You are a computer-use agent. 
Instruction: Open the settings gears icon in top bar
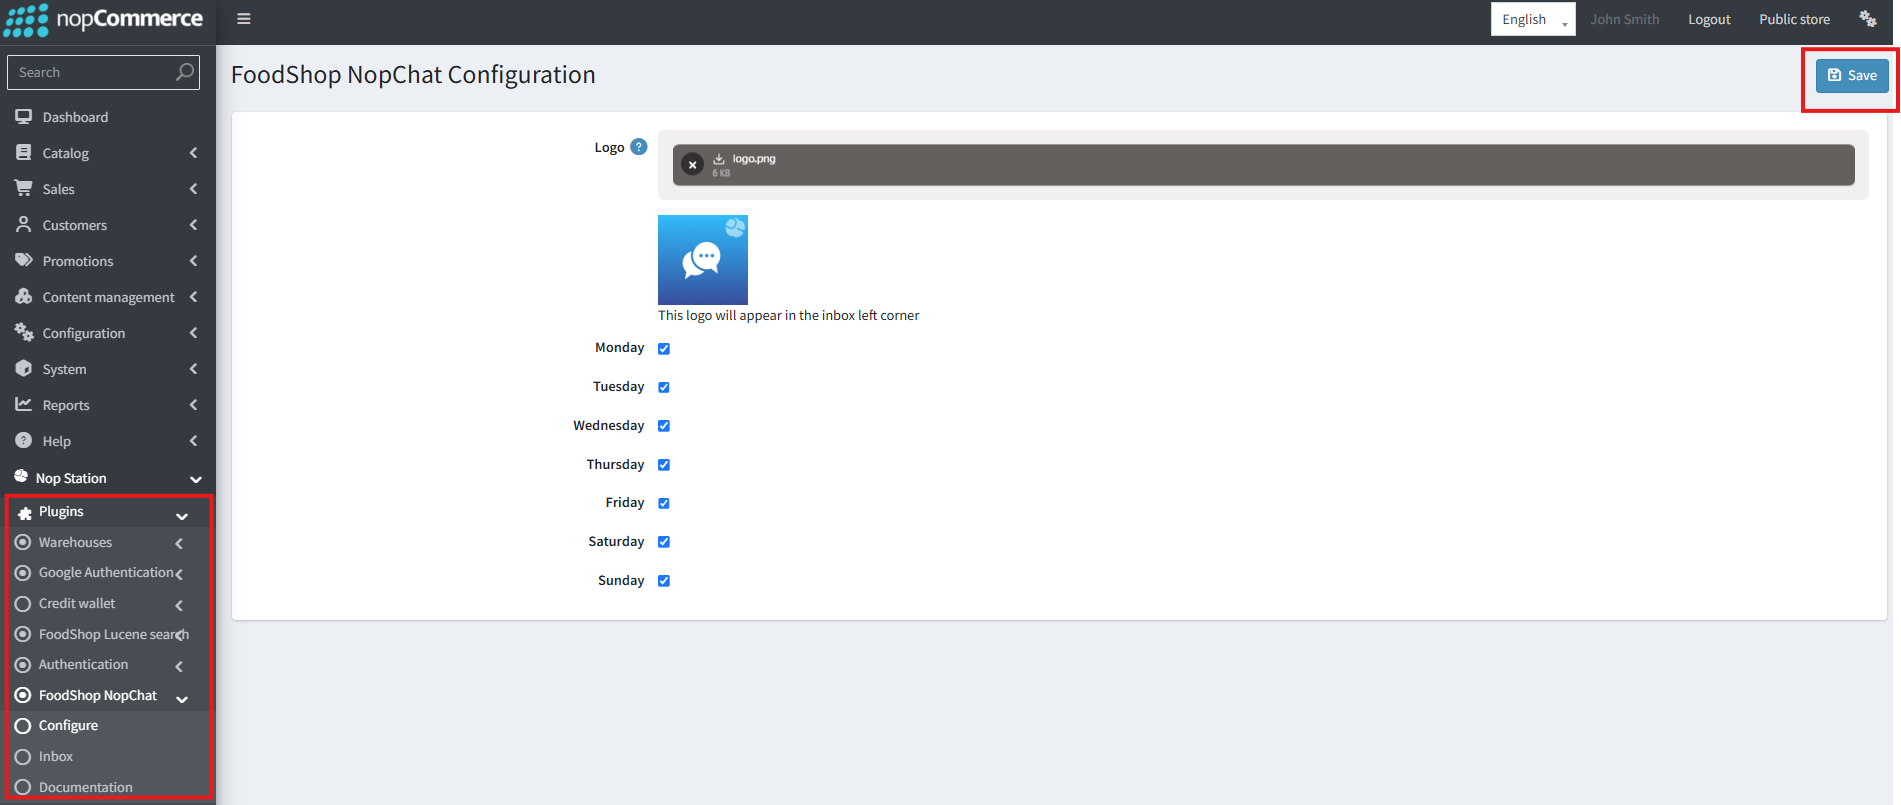(x=1868, y=19)
